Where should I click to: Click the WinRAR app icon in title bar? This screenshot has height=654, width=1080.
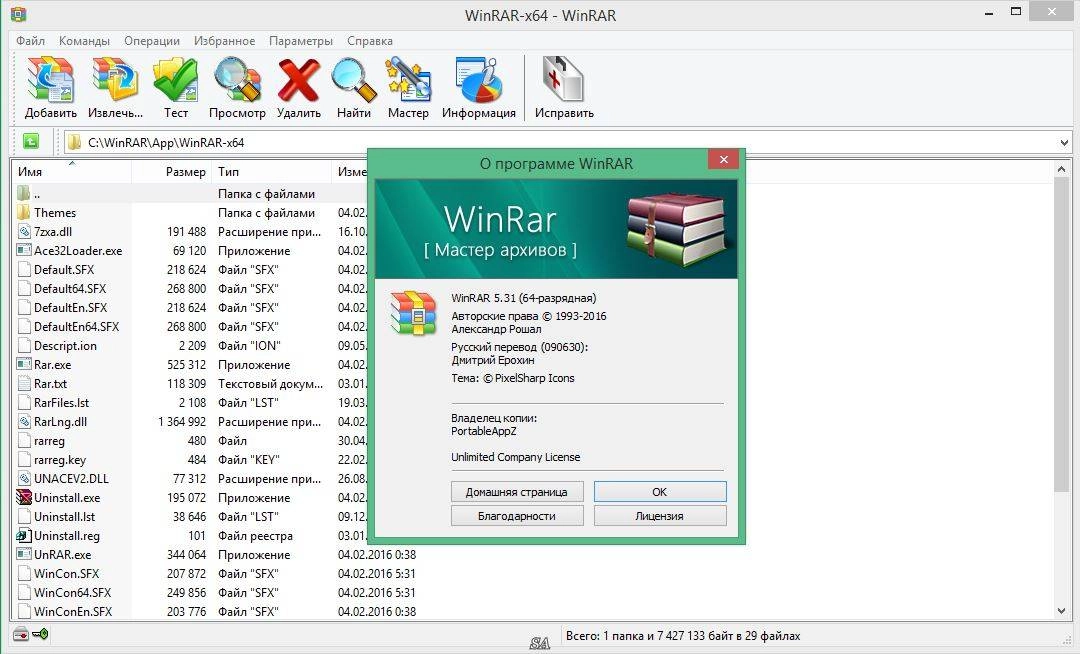tap(19, 14)
